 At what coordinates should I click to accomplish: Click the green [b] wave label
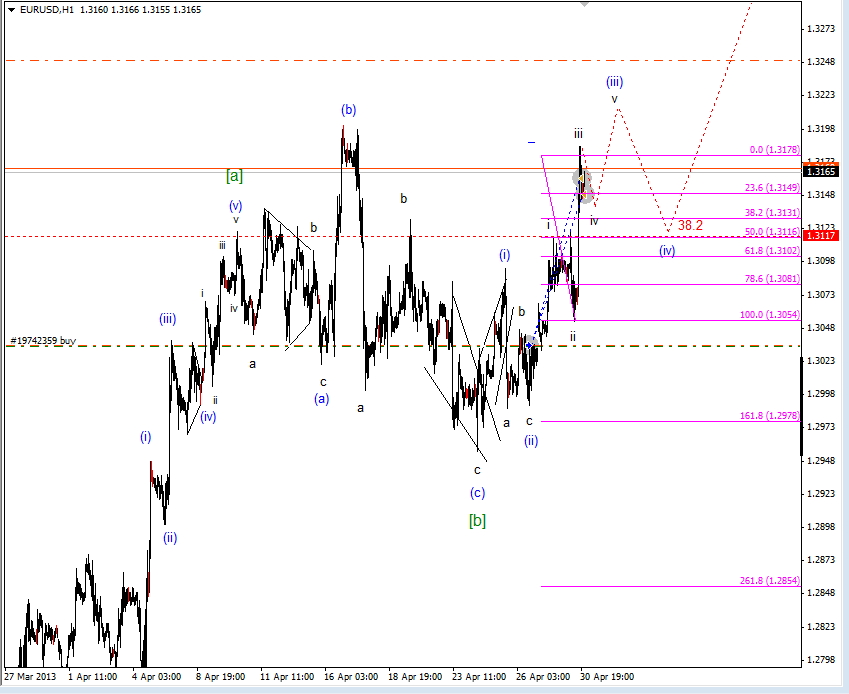pyautogui.click(x=477, y=521)
